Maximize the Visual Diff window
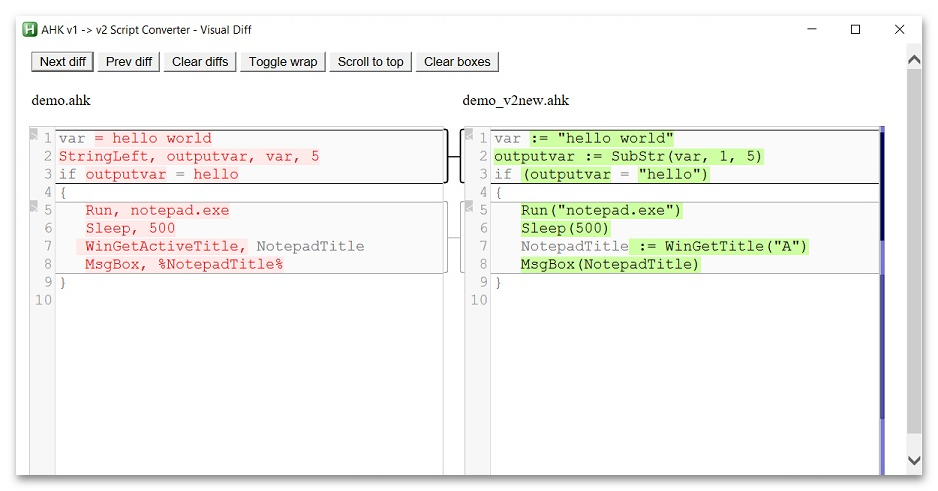Image resolution: width=938 pixels, height=491 pixels. (x=855, y=29)
